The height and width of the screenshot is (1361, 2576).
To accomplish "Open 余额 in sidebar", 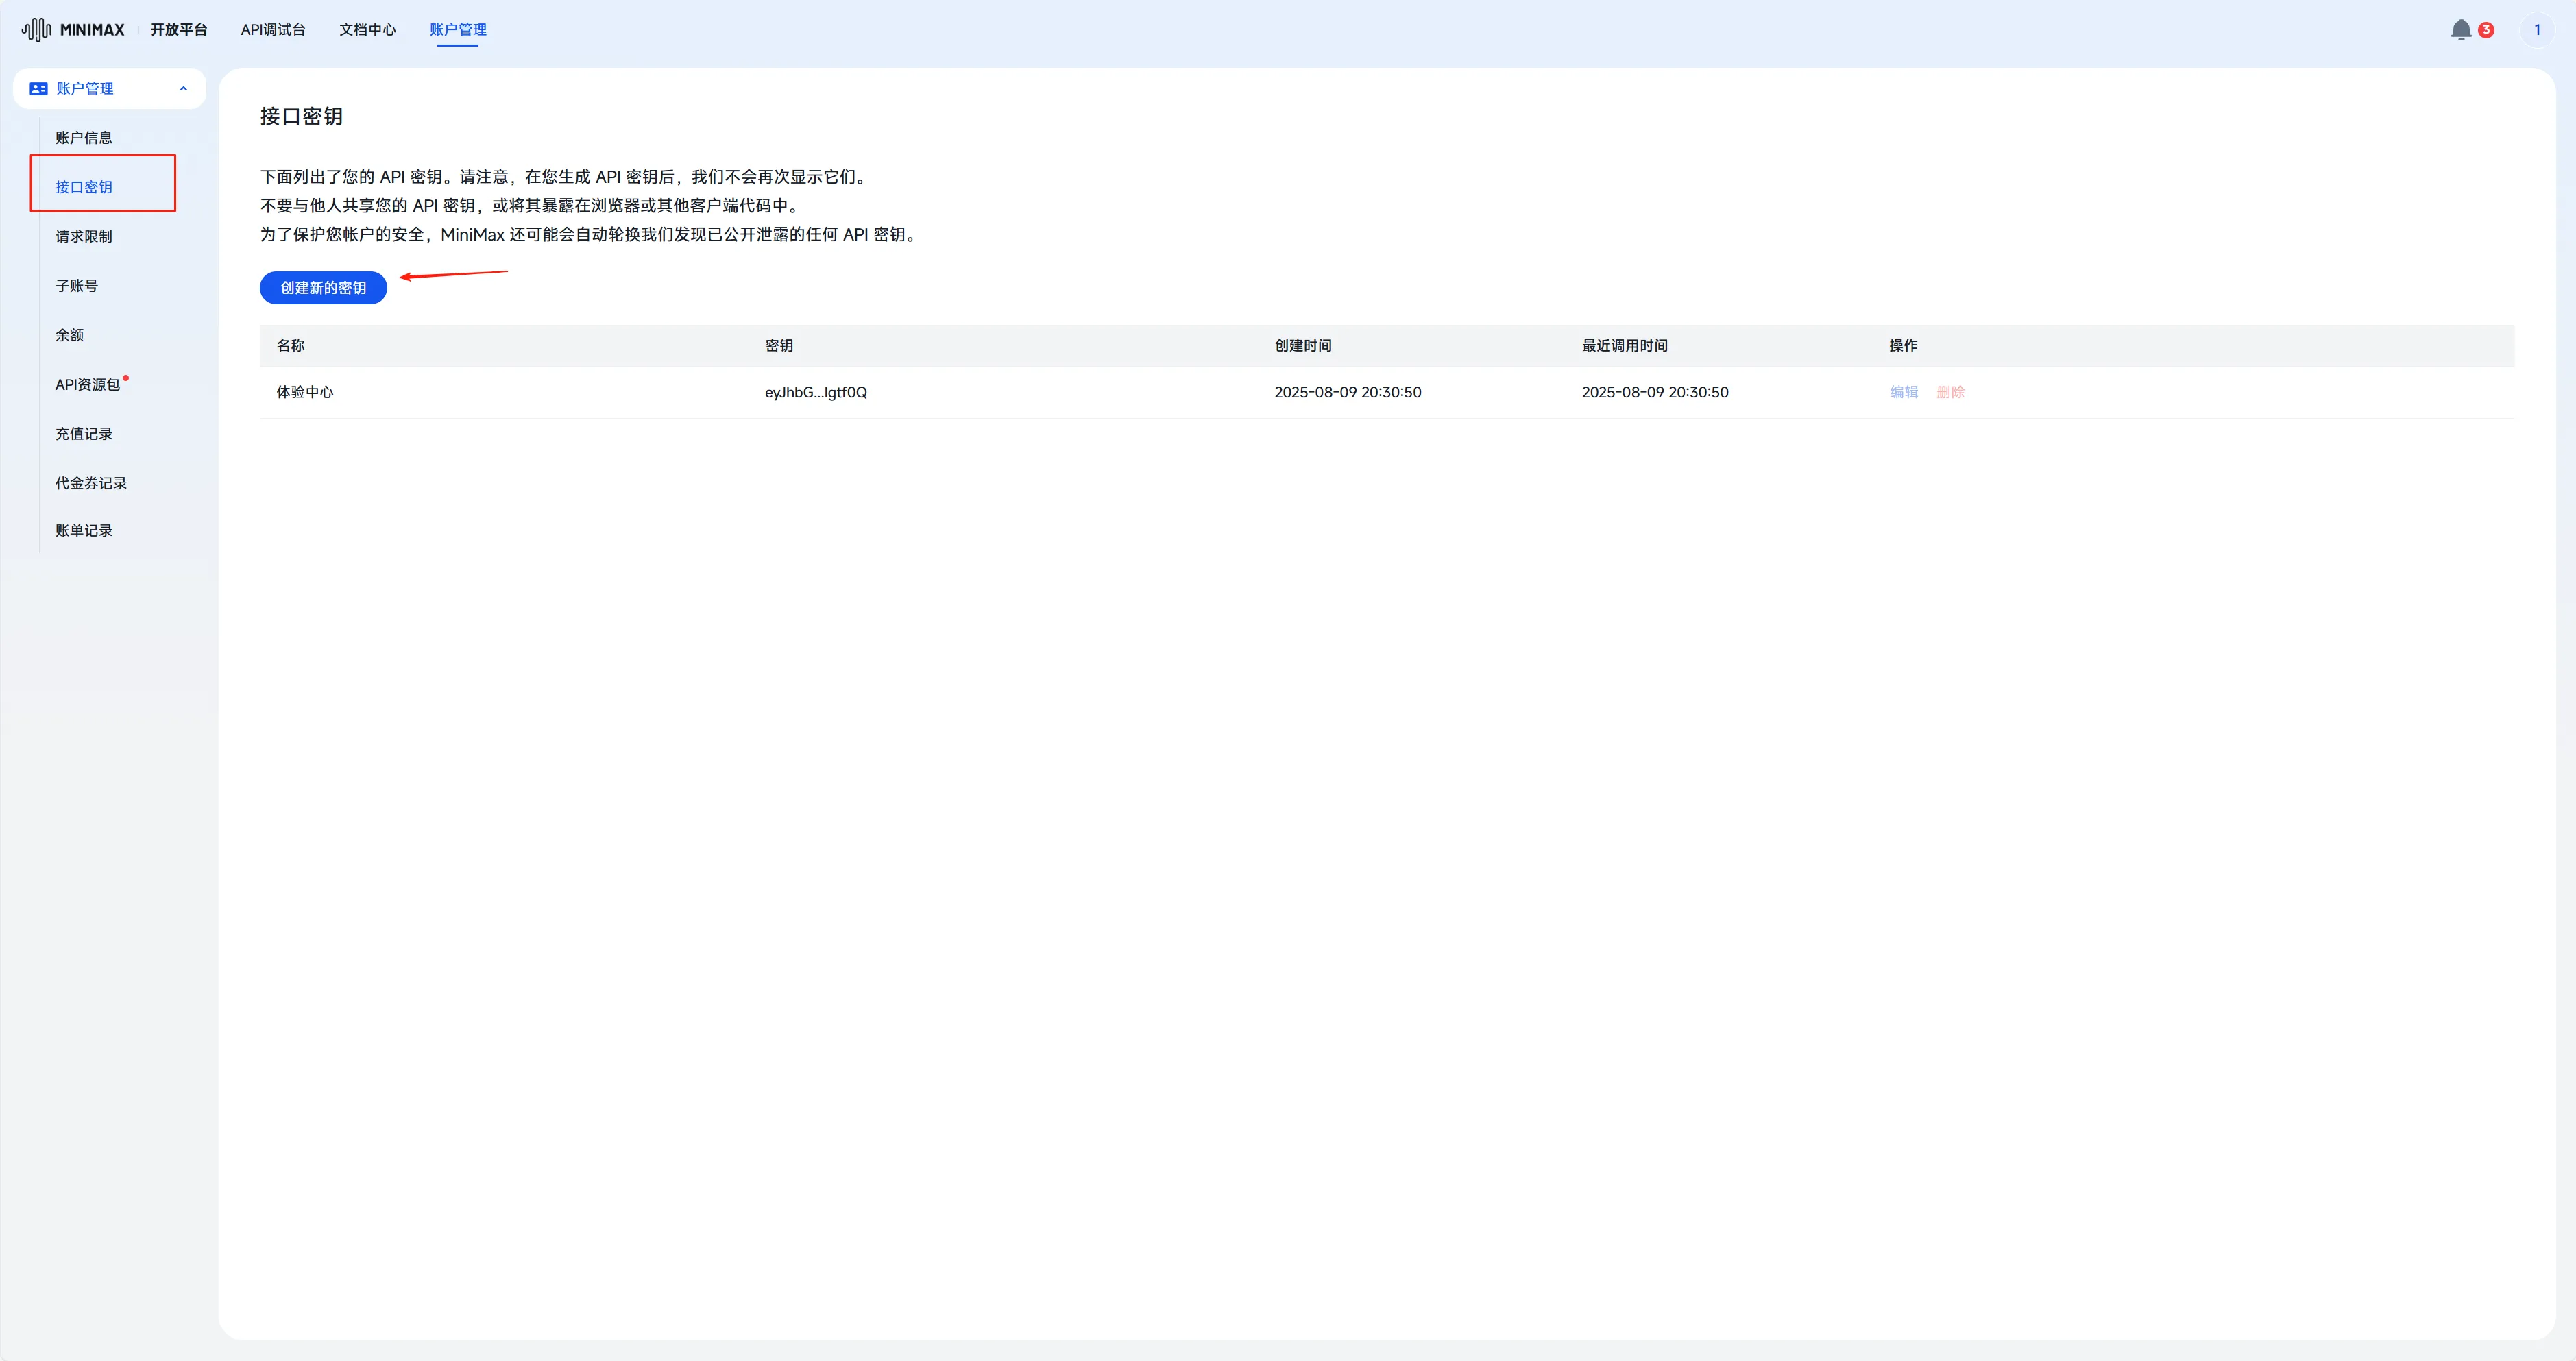I will tap(70, 335).
